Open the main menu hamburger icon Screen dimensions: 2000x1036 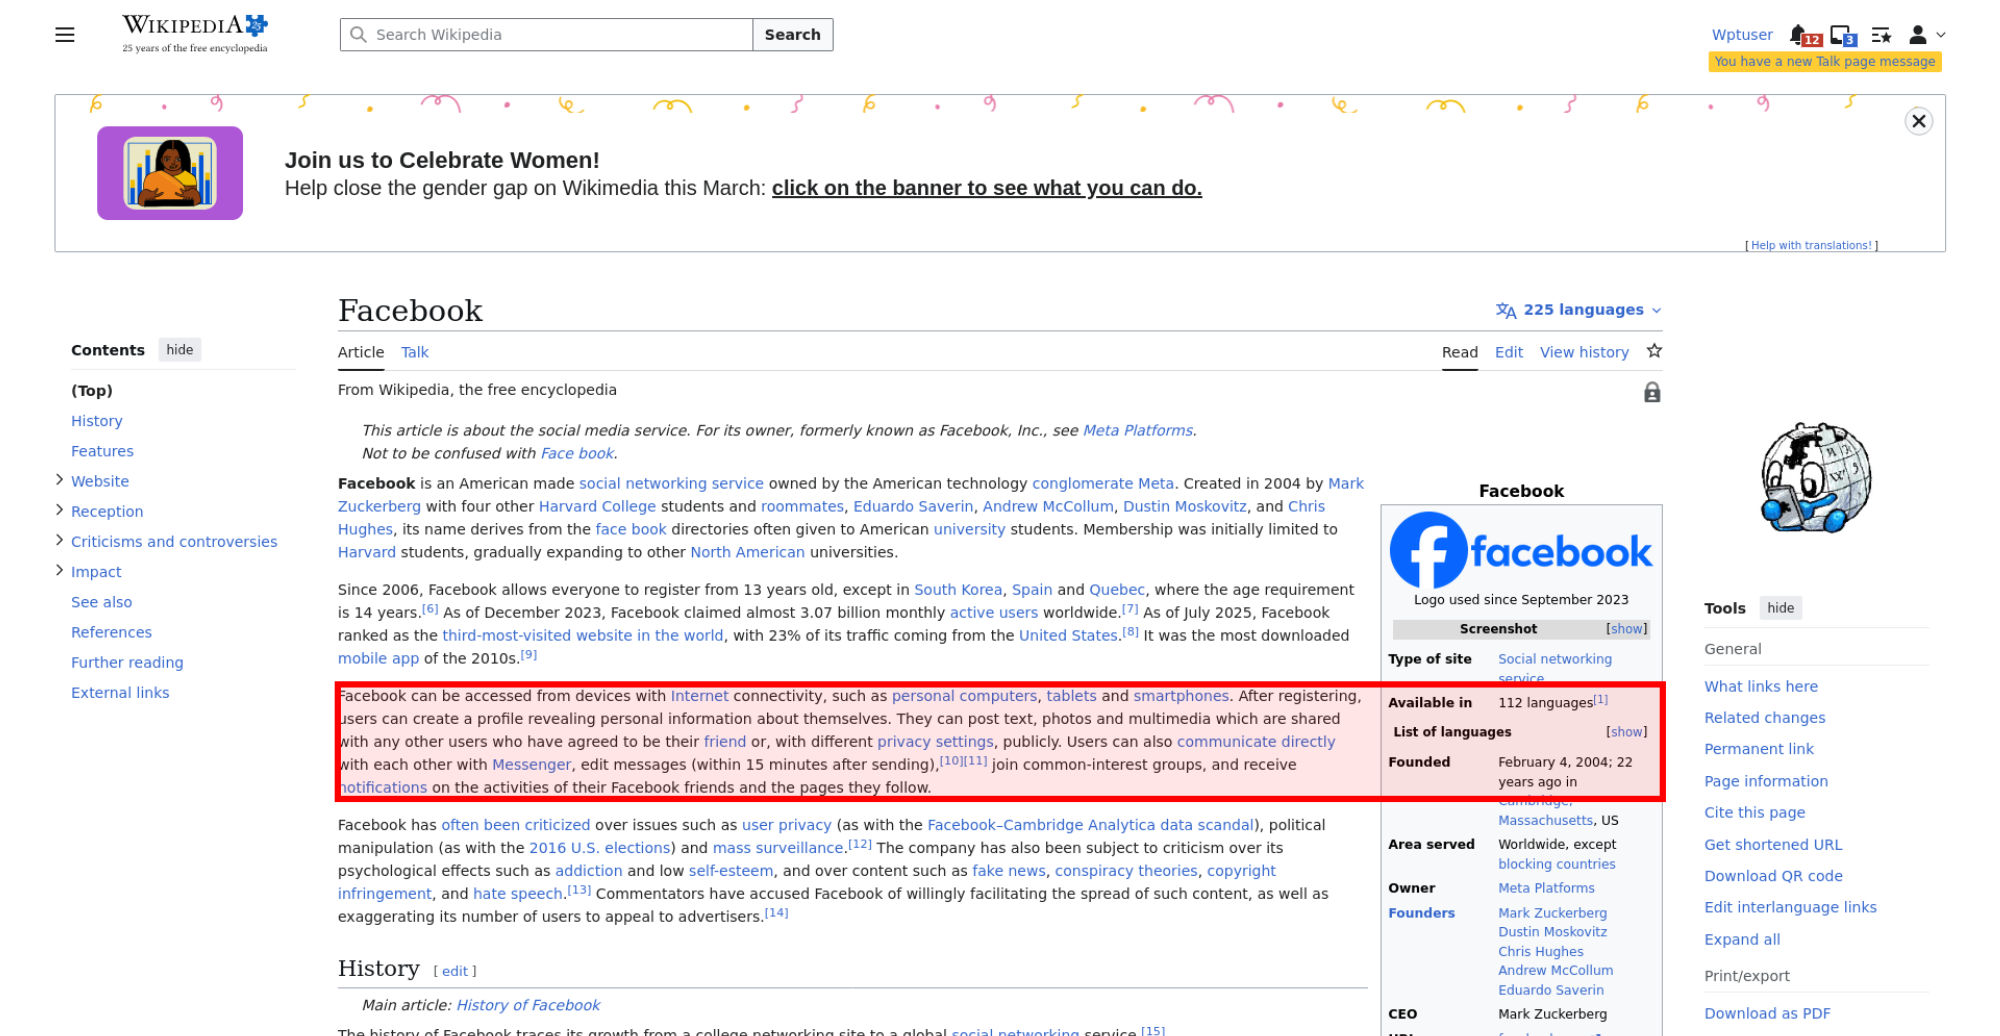pos(65,35)
